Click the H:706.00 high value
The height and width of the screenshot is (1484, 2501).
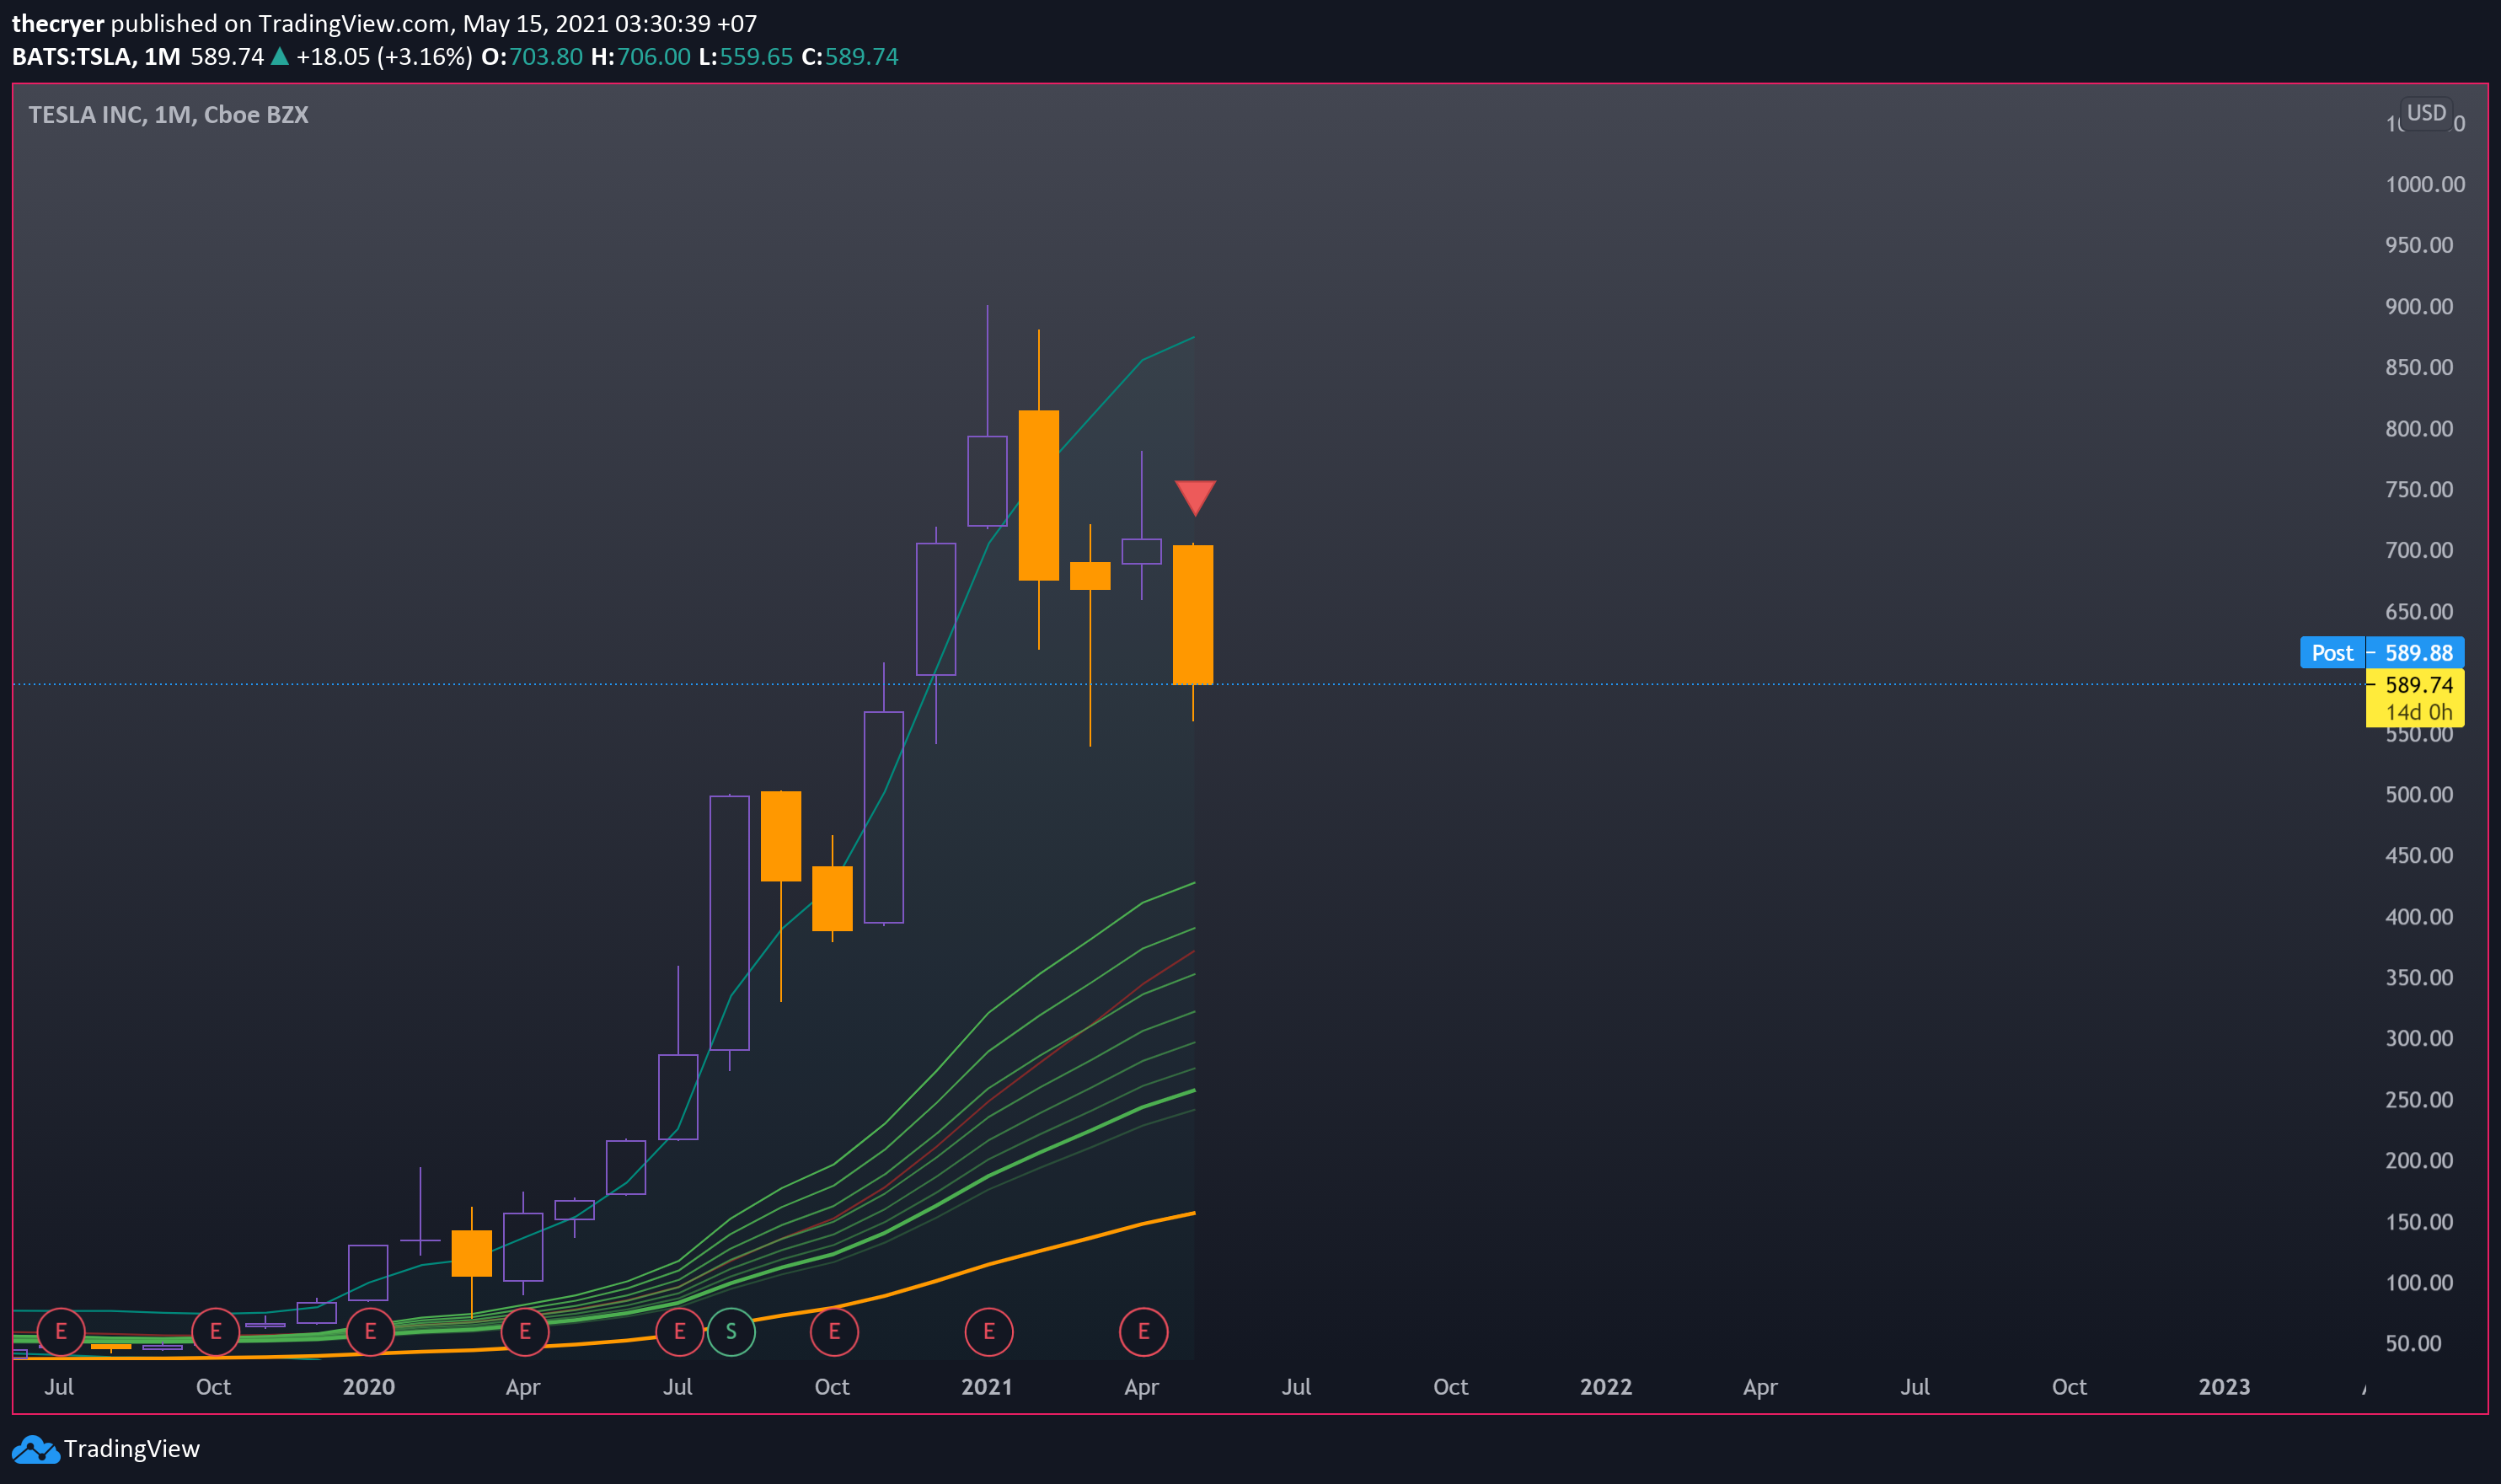click(x=641, y=57)
